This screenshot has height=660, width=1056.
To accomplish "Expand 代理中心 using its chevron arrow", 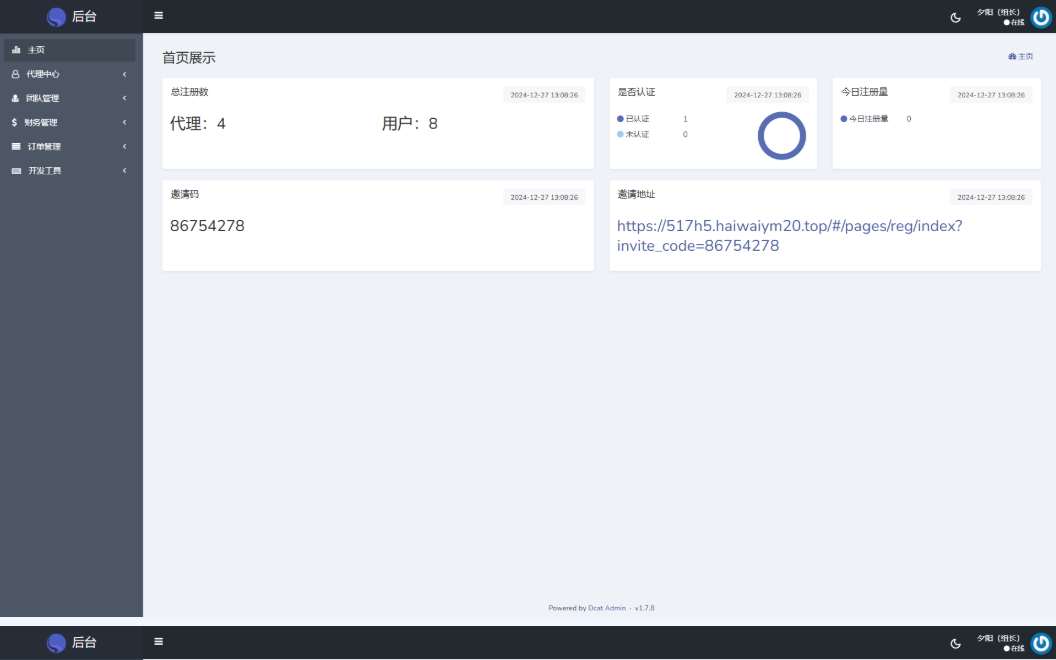I will click(125, 74).
